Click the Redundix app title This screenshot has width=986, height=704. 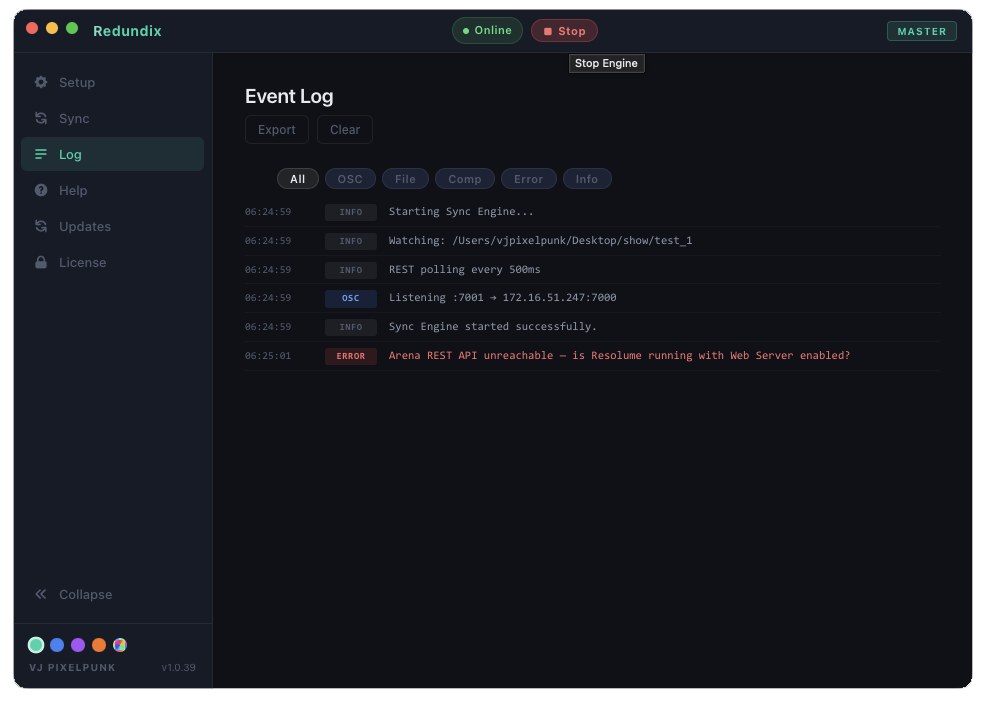pos(127,31)
